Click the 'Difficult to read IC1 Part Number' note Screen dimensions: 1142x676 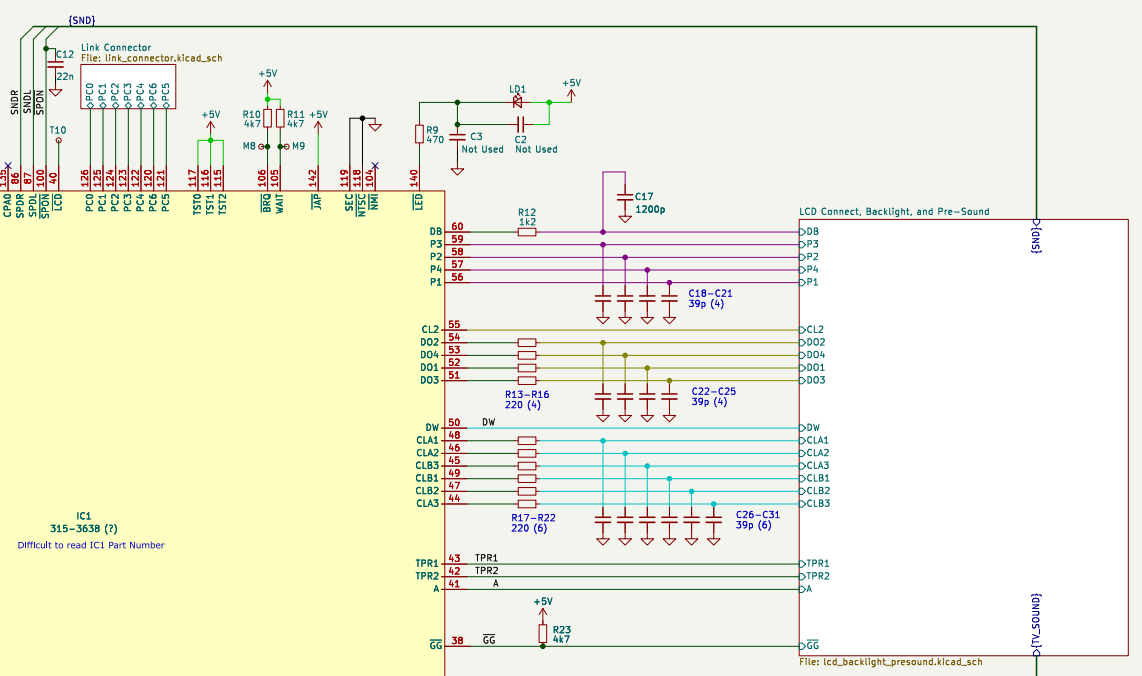90,545
